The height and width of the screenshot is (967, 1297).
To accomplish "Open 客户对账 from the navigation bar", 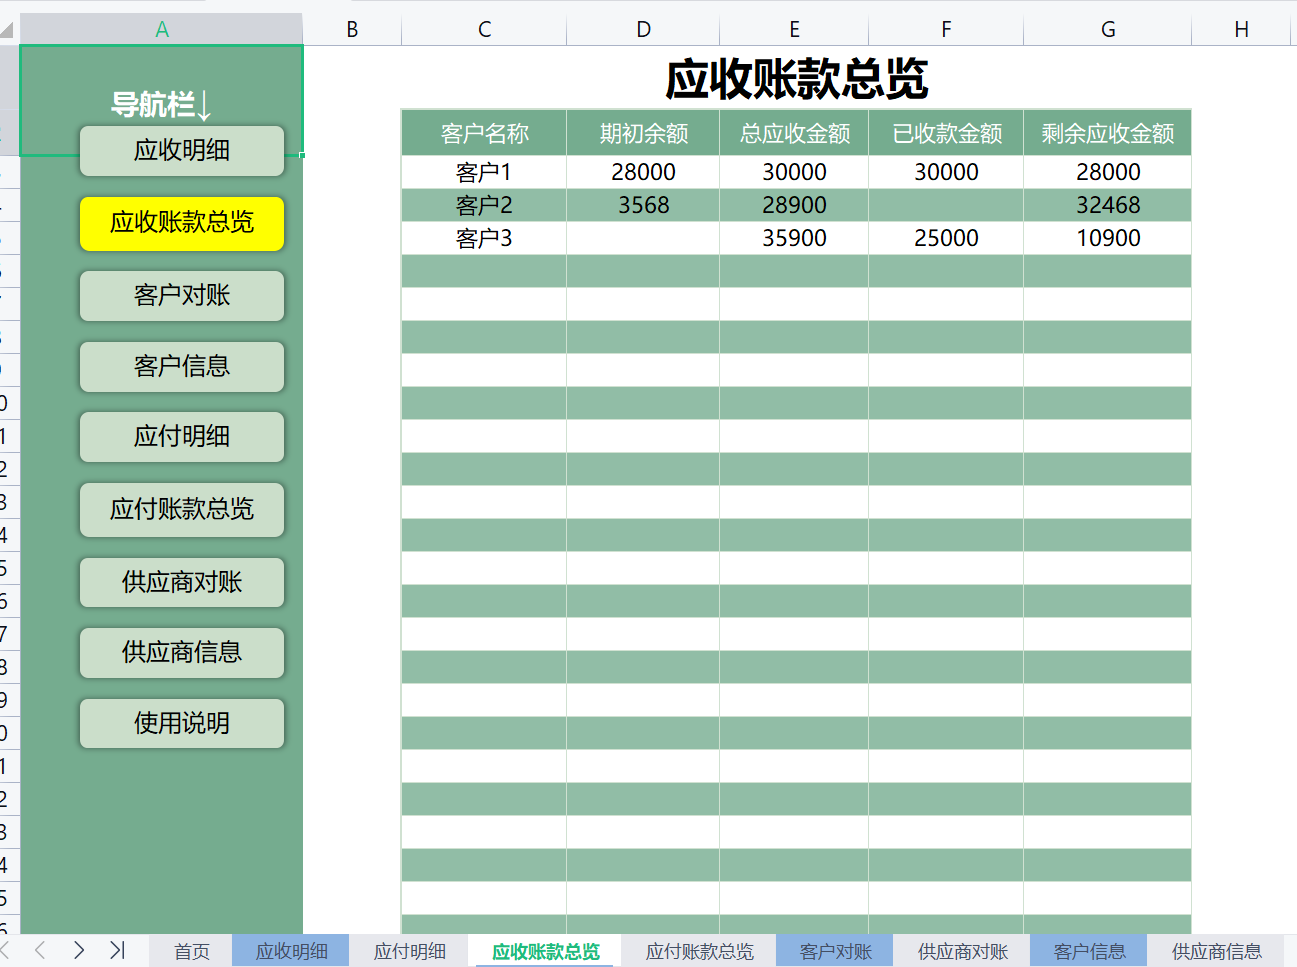I will click(x=181, y=296).
